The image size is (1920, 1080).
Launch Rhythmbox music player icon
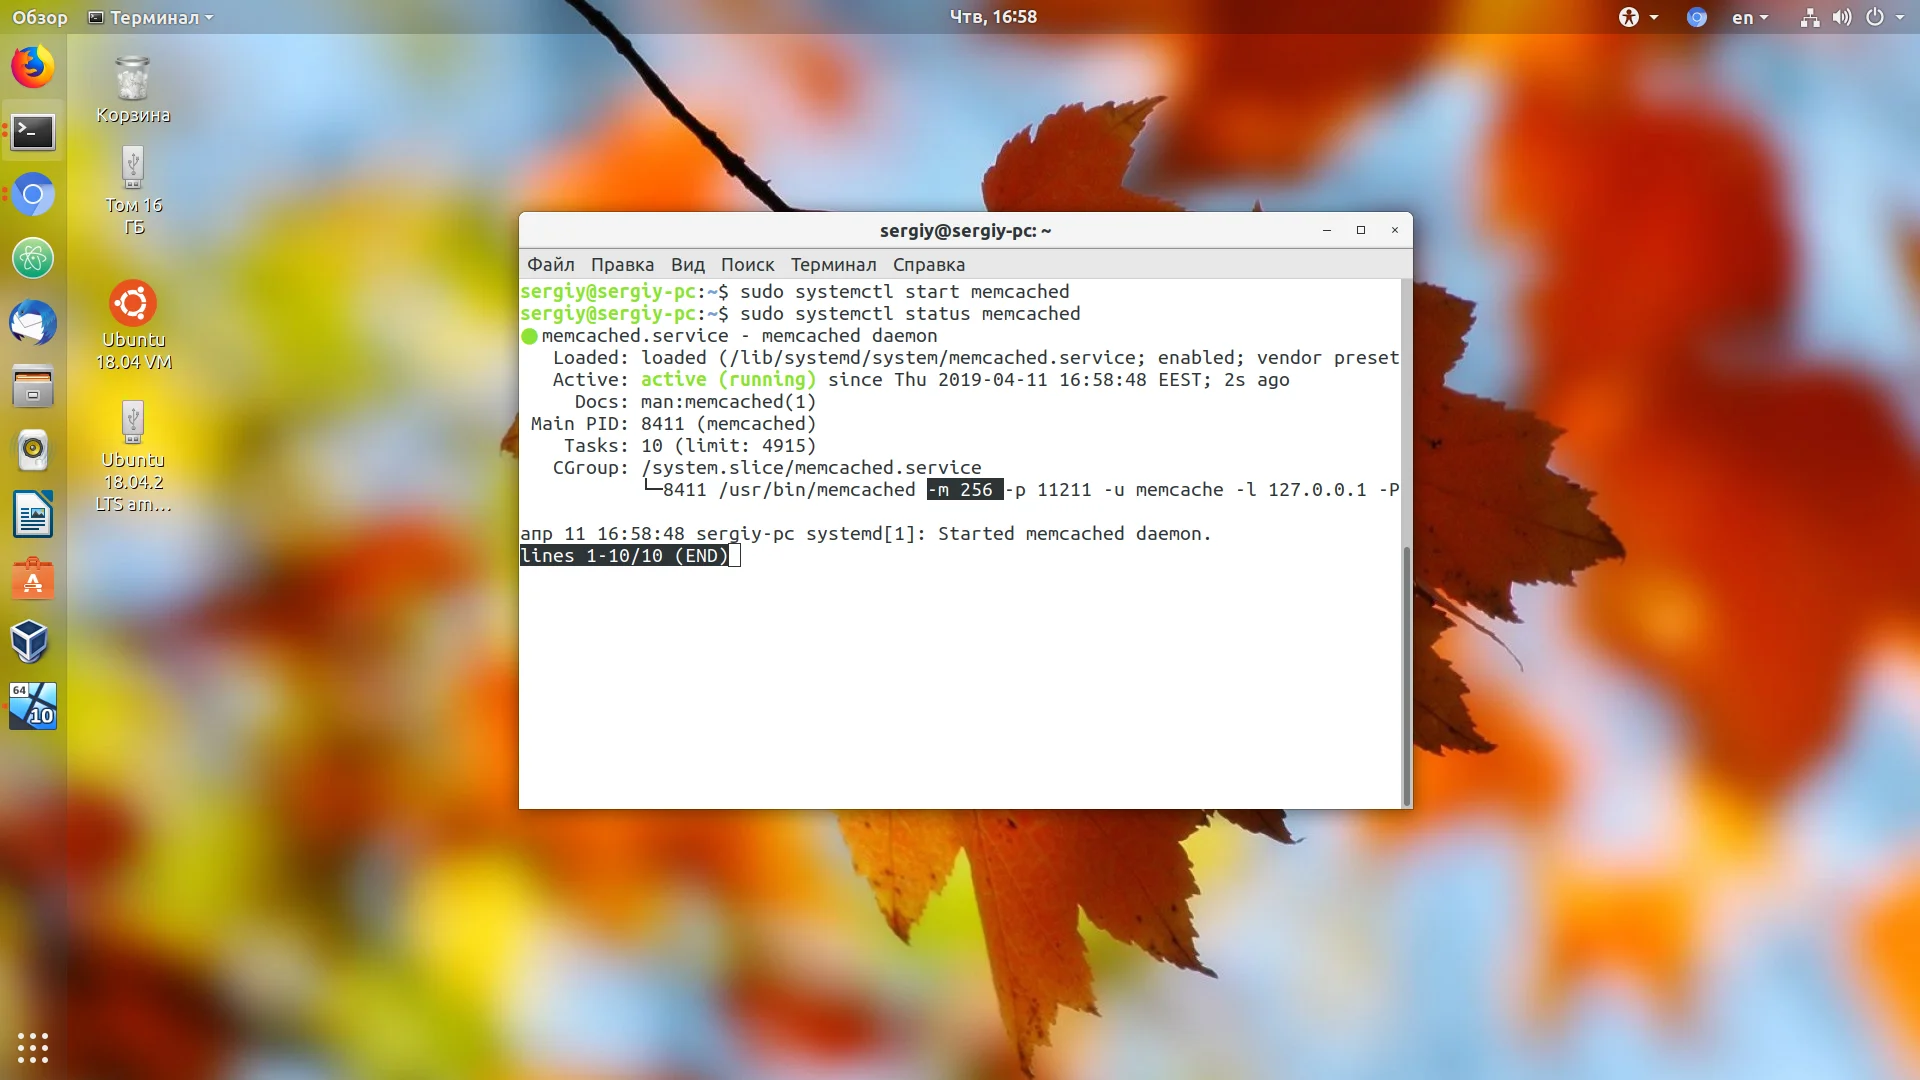point(32,451)
